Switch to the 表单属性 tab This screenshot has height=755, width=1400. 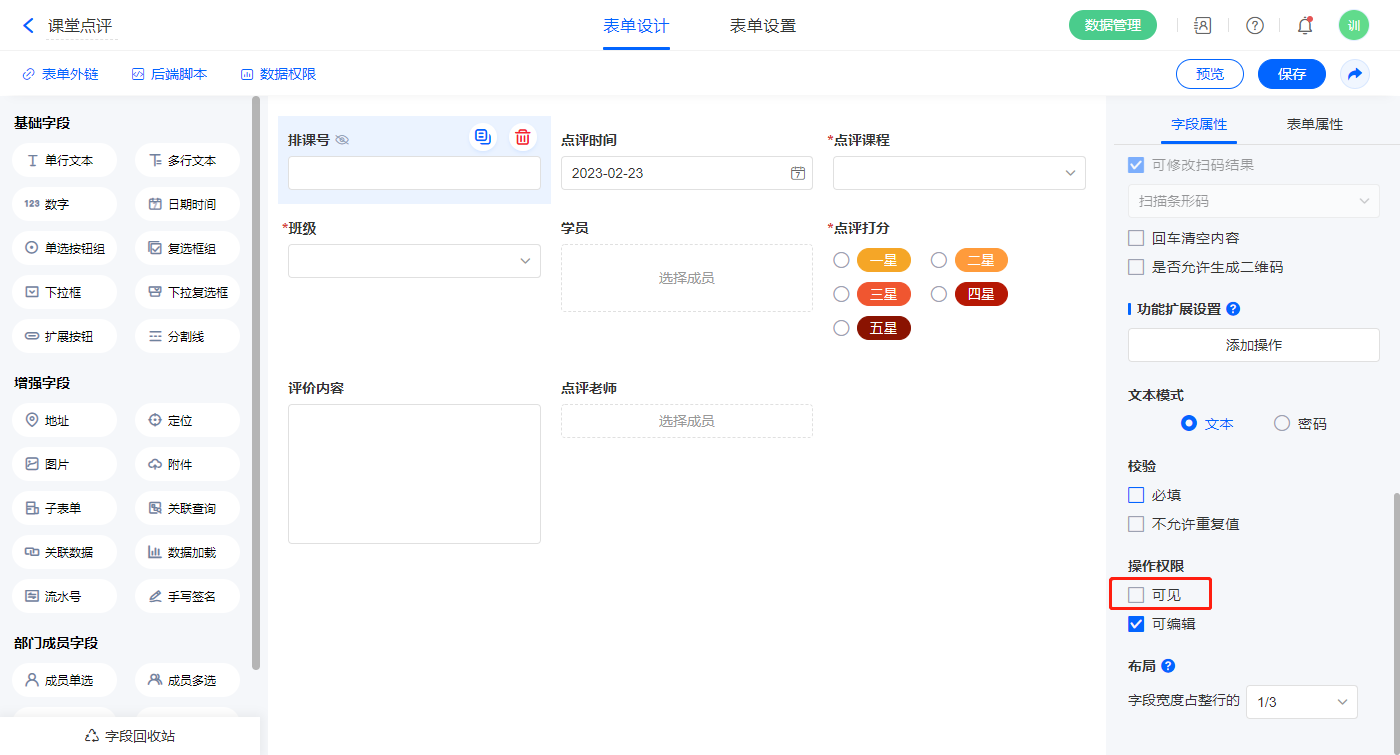(x=1314, y=124)
